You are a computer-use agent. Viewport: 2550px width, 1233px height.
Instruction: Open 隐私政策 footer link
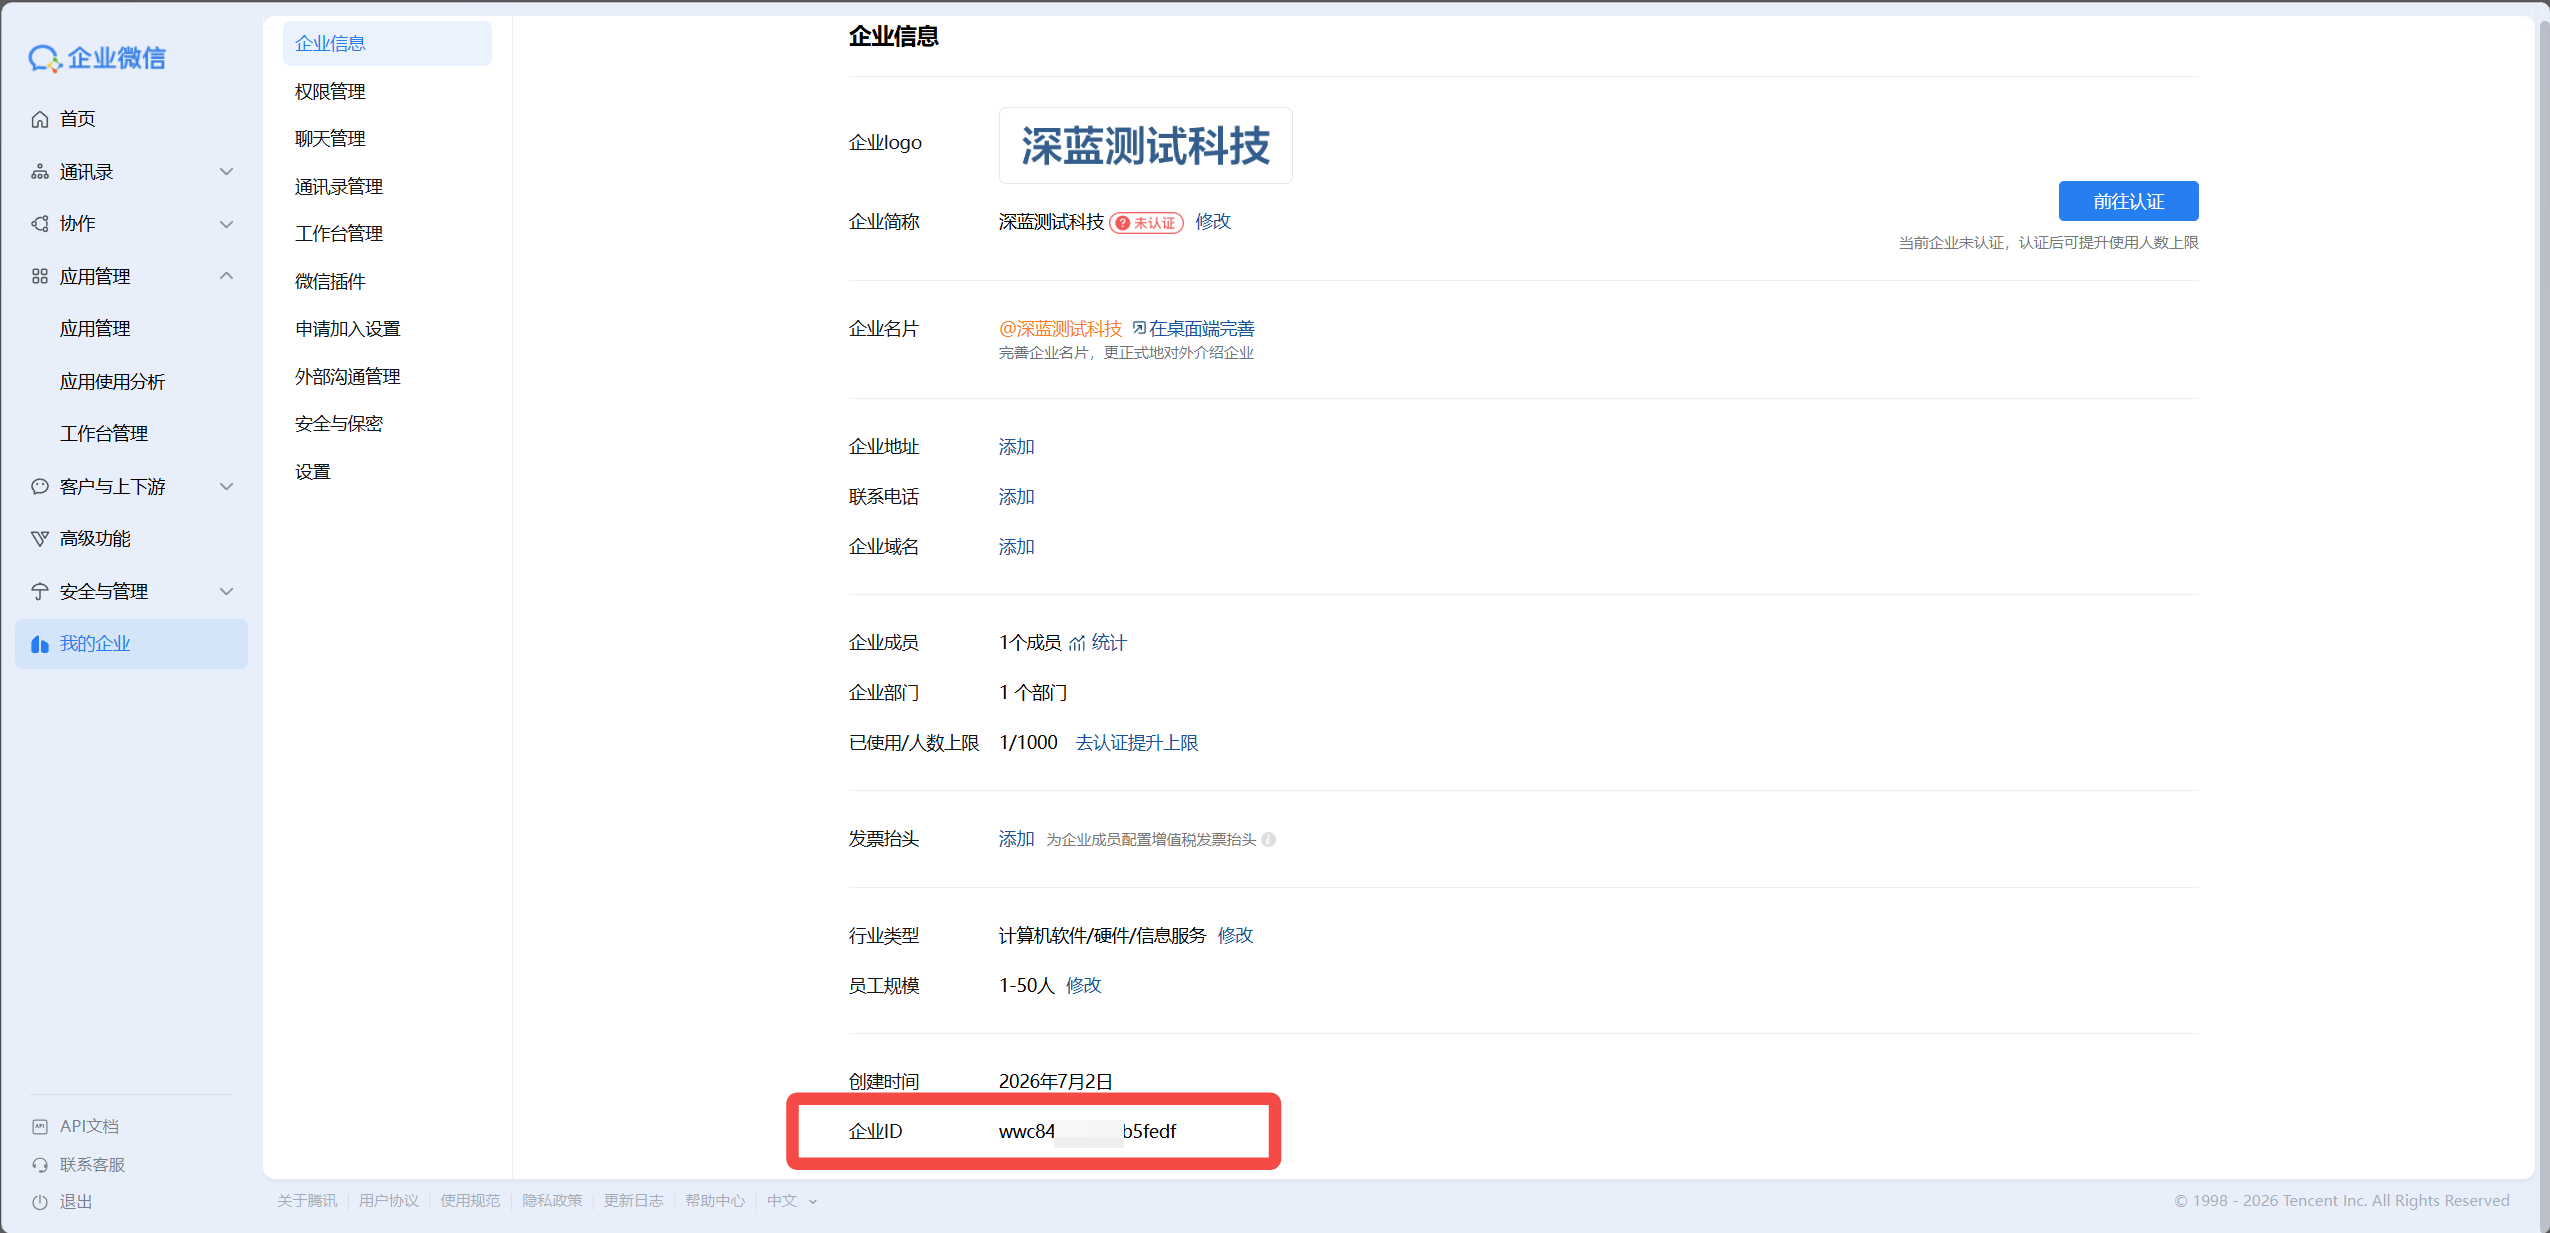(x=552, y=1201)
